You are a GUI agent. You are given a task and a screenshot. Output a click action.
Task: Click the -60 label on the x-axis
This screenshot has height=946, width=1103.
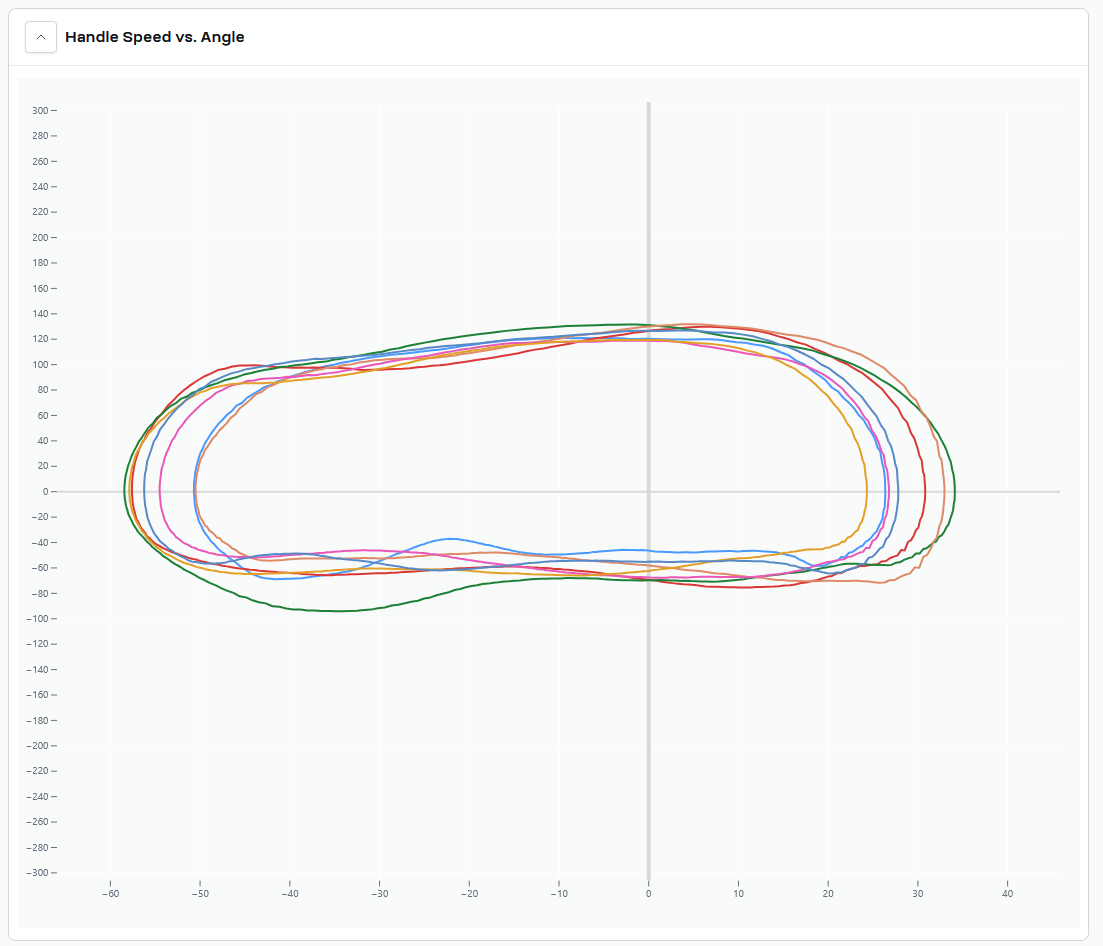[x=110, y=894]
